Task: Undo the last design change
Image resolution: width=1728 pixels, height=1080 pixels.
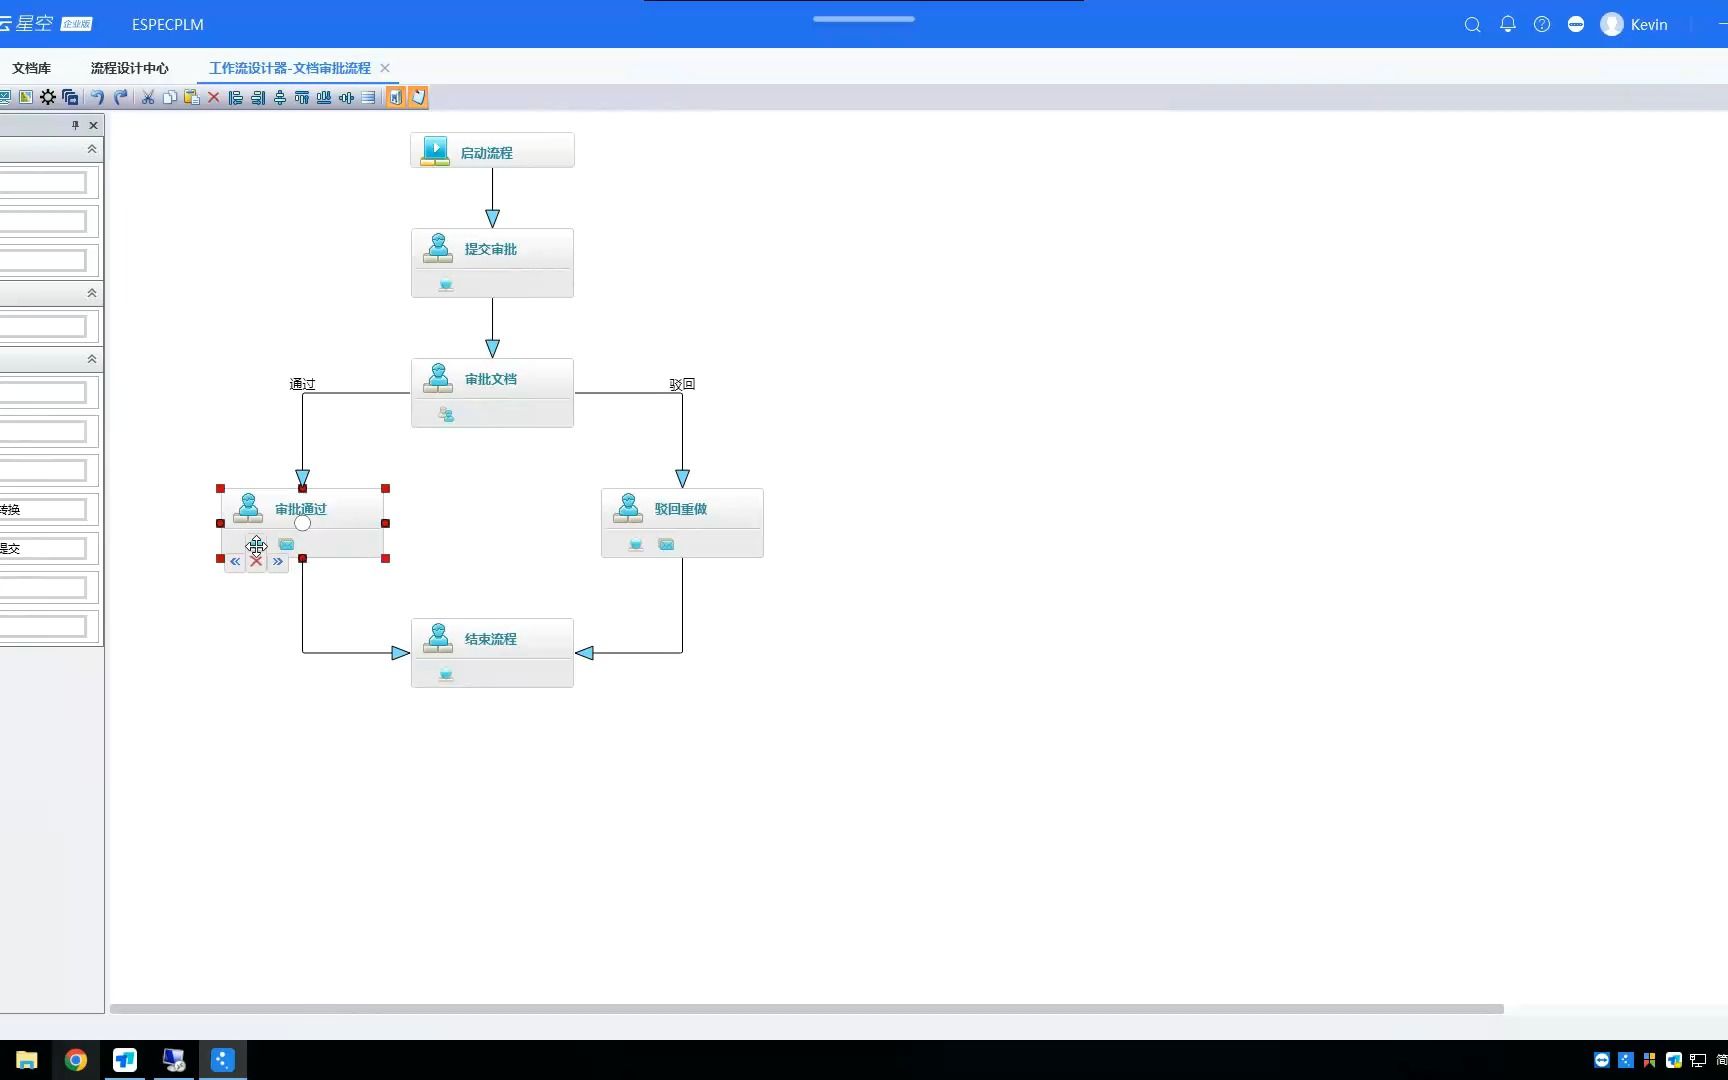Action: [97, 97]
